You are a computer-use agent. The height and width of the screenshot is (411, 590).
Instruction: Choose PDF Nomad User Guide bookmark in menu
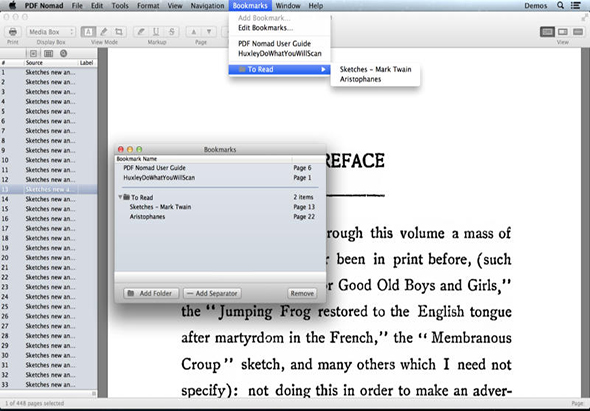tap(280, 44)
